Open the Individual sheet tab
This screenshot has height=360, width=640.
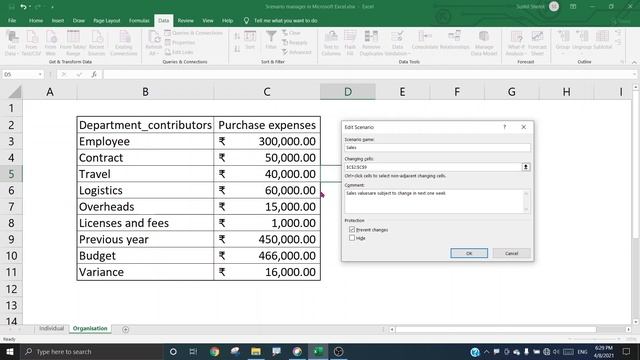pyautogui.click(x=51, y=329)
